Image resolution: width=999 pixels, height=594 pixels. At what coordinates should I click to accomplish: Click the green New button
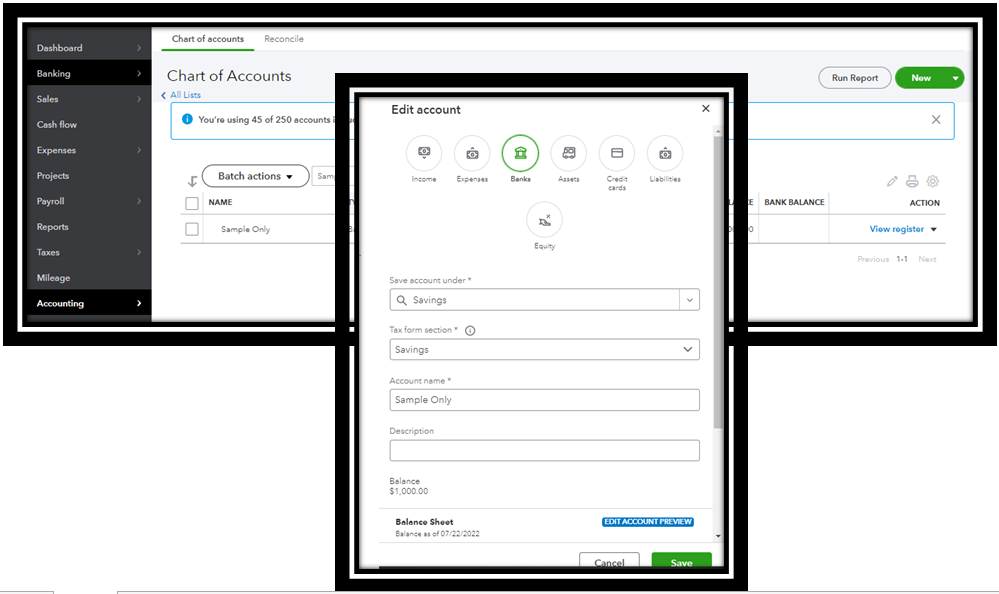click(921, 78)
